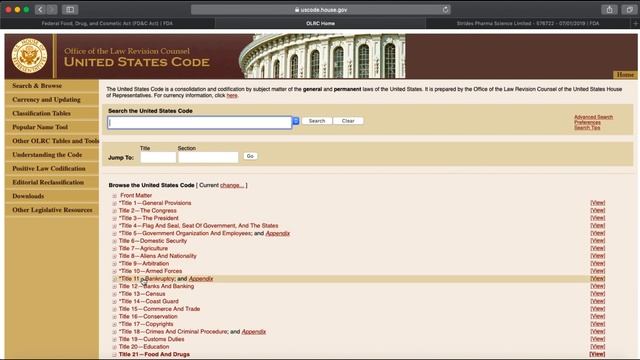Click the Jump To Section input field
The height and width of the screenshot is (360, 640).
[x=208, y=157]
